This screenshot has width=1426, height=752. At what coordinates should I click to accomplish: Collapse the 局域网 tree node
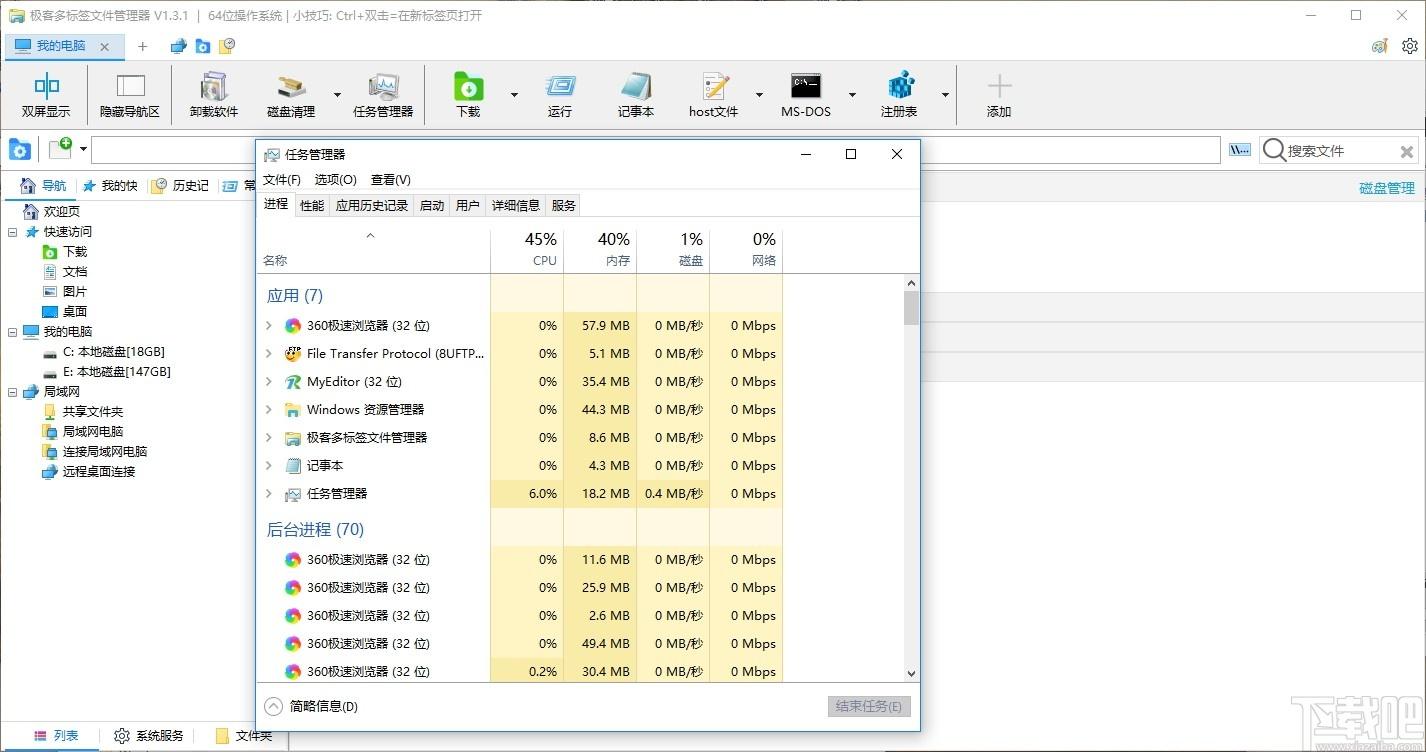(12, 391)
